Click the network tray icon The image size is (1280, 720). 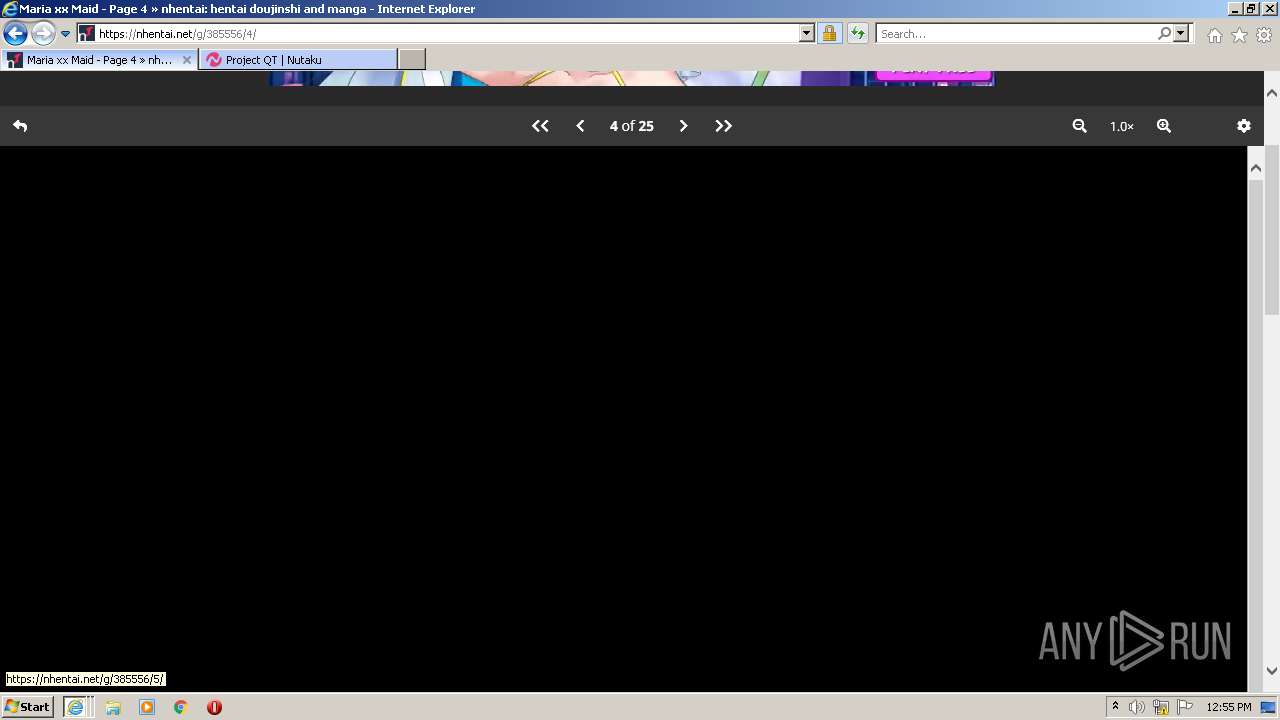pos(1161,707)
